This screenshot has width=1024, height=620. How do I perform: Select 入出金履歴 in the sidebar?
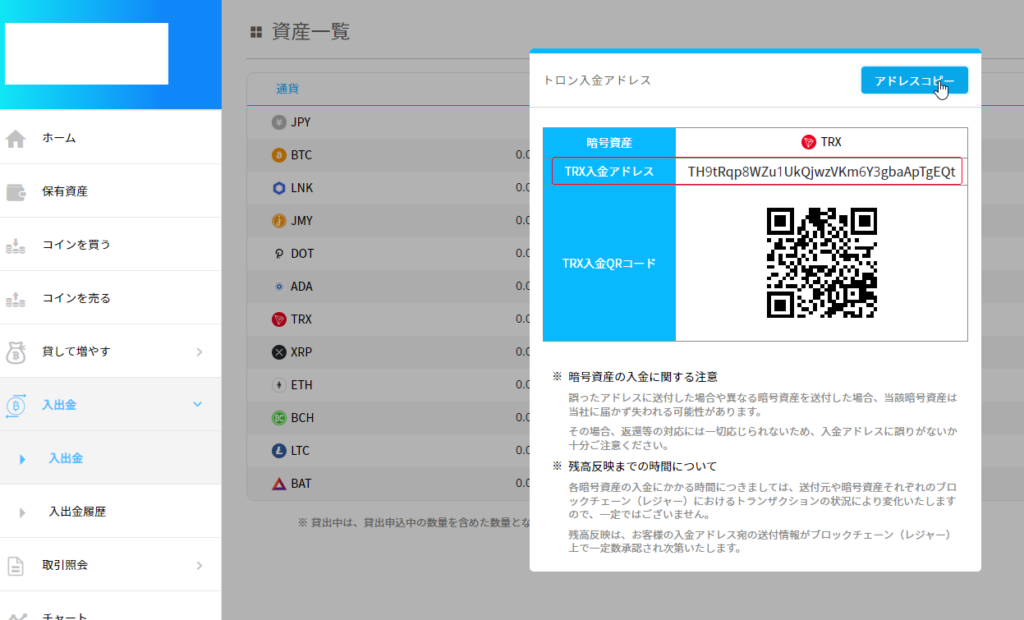(77, 511)
